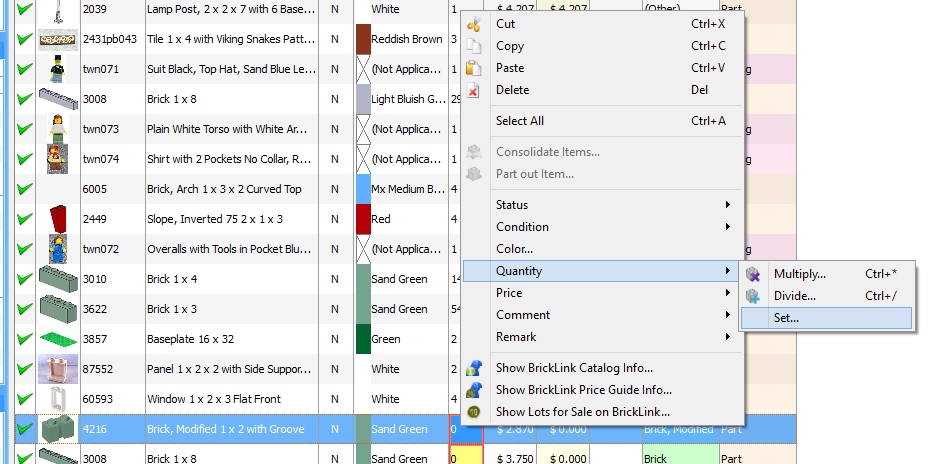The width and height of the screenshot is (943, 464).
Task: Click the Show Lots for Sale icon
Action: point(474,412)
